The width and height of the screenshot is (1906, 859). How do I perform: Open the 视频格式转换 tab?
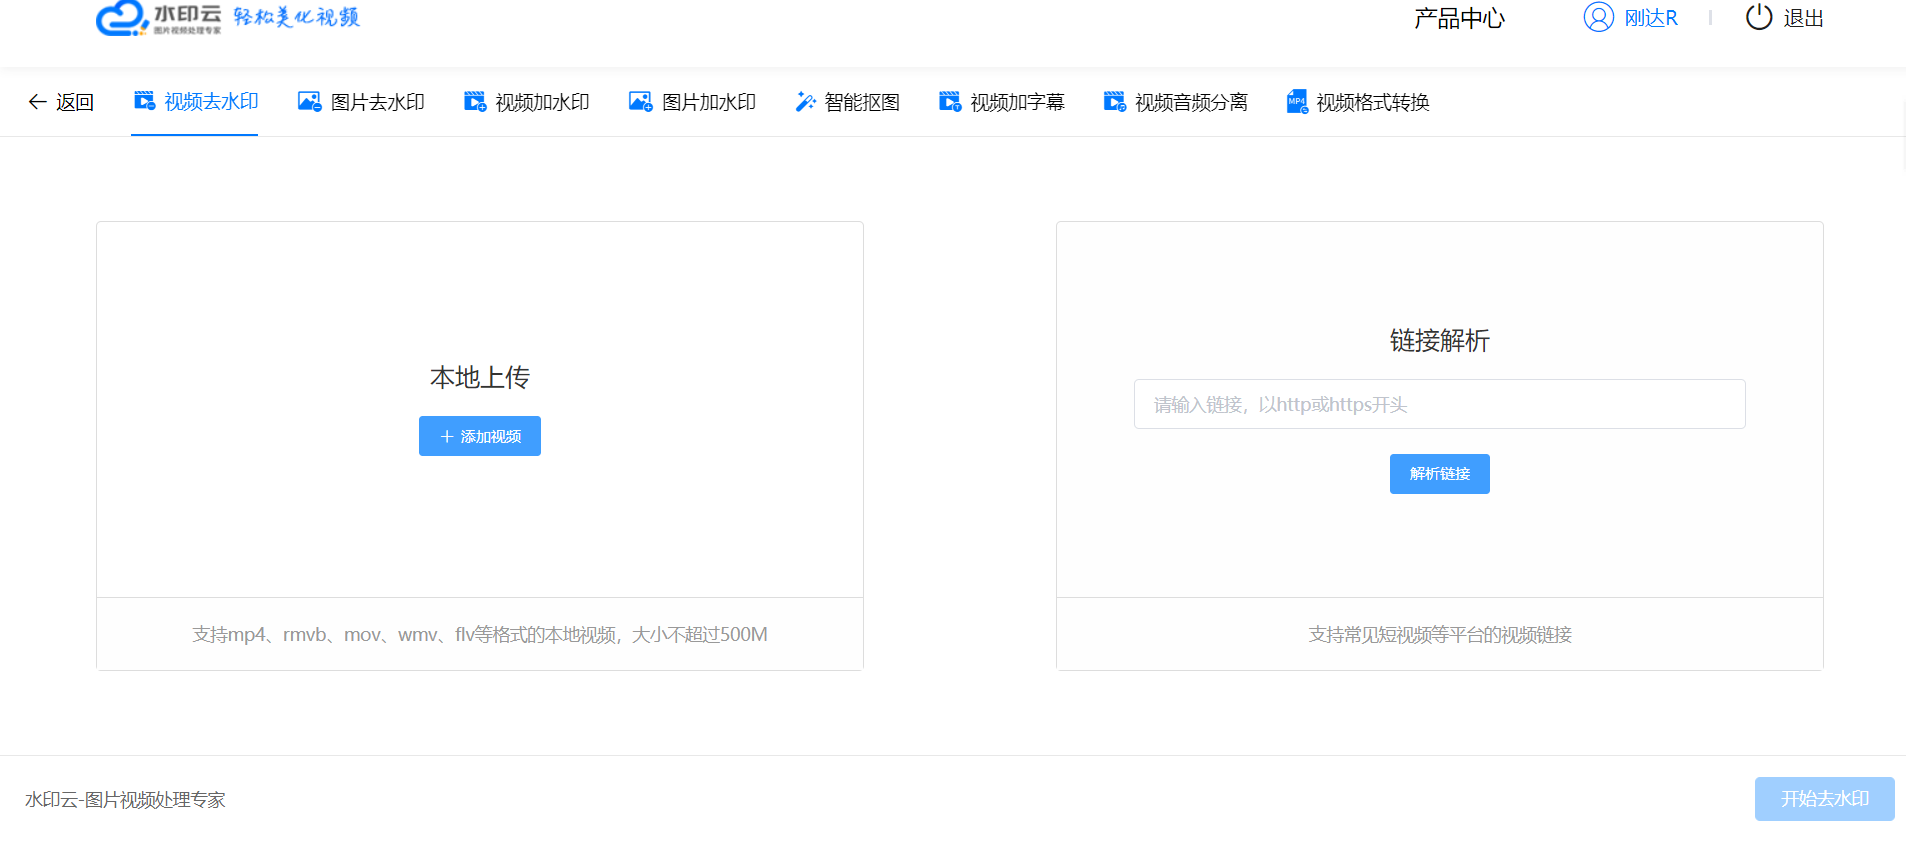[x=1372, y=102]
